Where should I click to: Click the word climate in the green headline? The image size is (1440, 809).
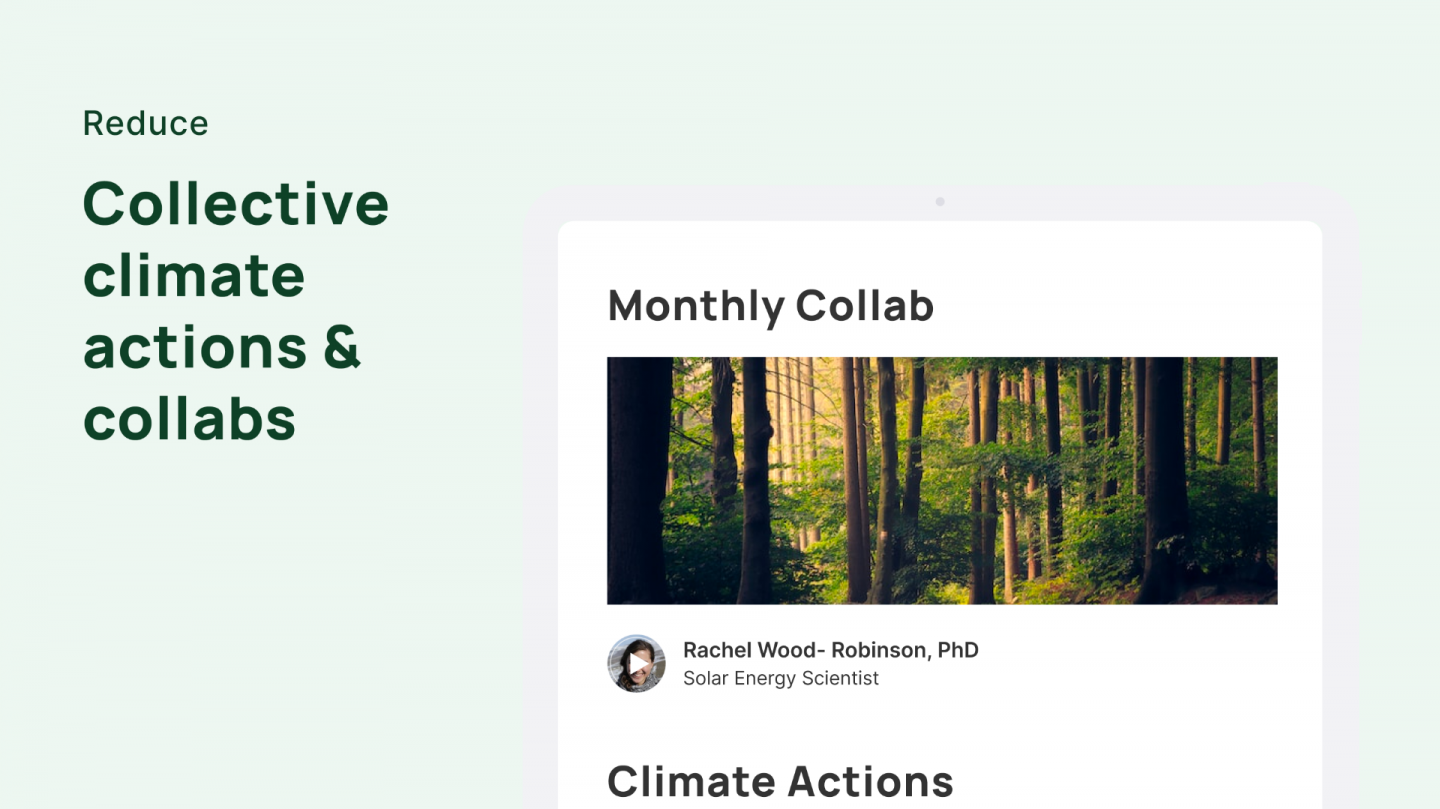(x=193, y=275)
